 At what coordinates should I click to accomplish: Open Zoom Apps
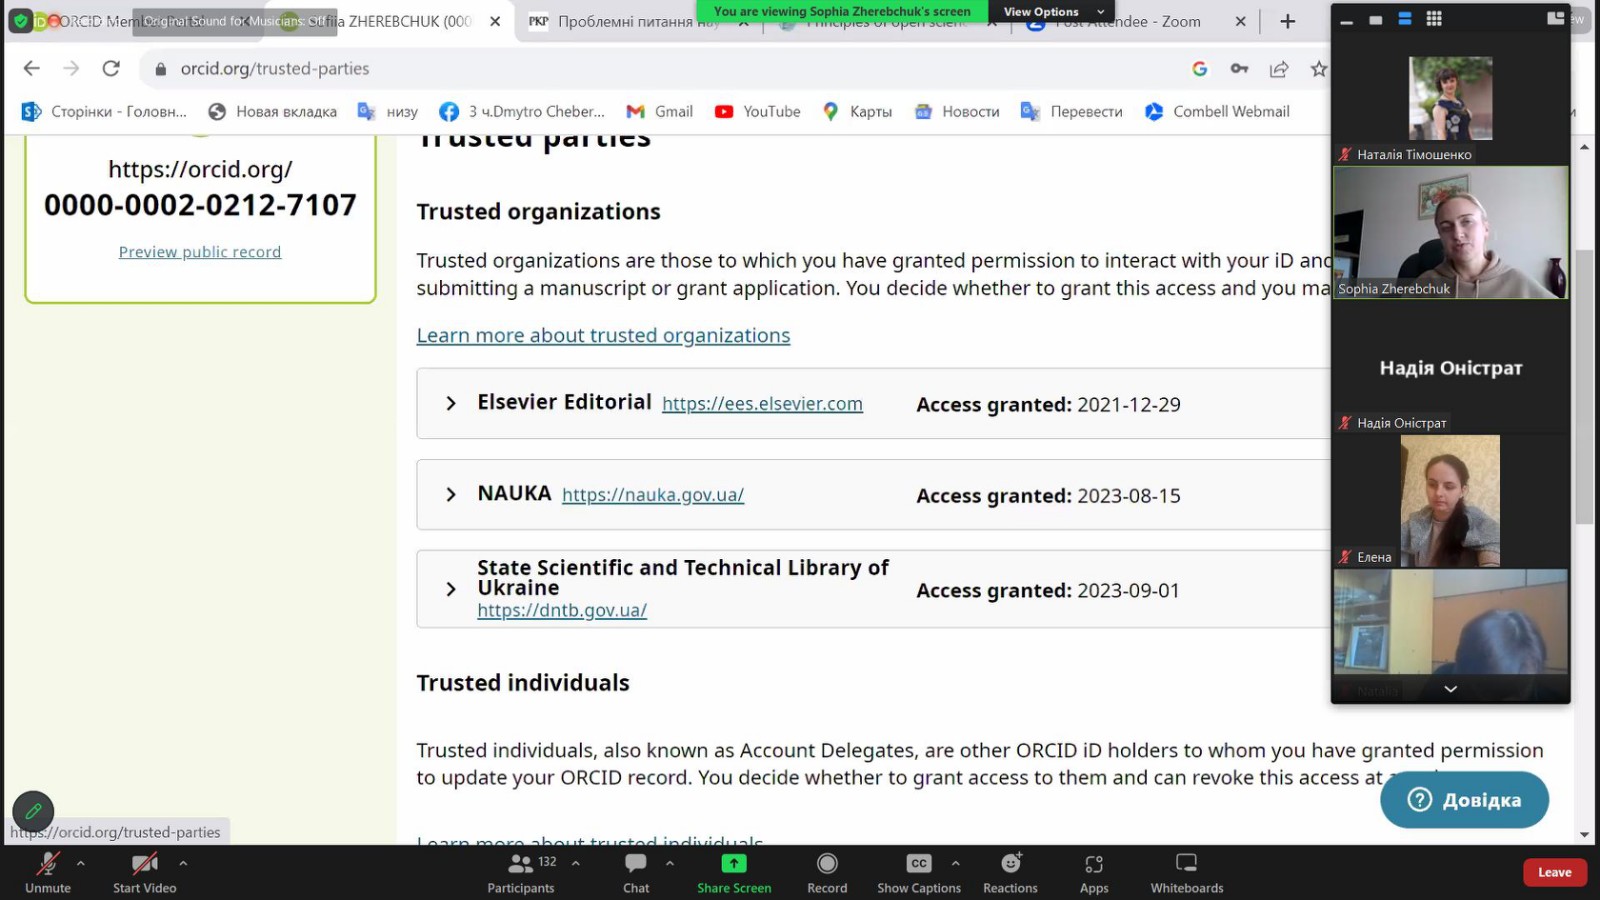1094,872
